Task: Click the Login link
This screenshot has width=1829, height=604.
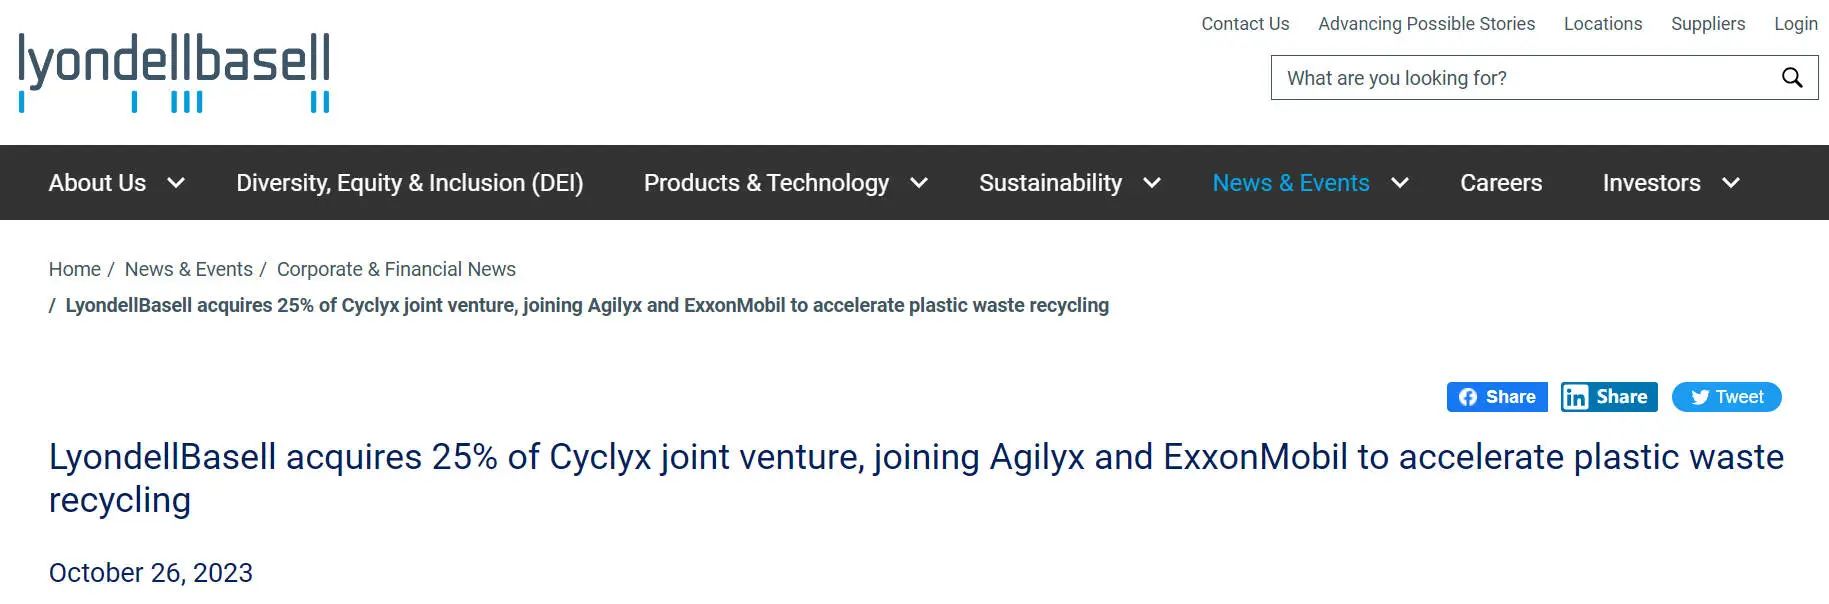Action: tap(1796, 24)
